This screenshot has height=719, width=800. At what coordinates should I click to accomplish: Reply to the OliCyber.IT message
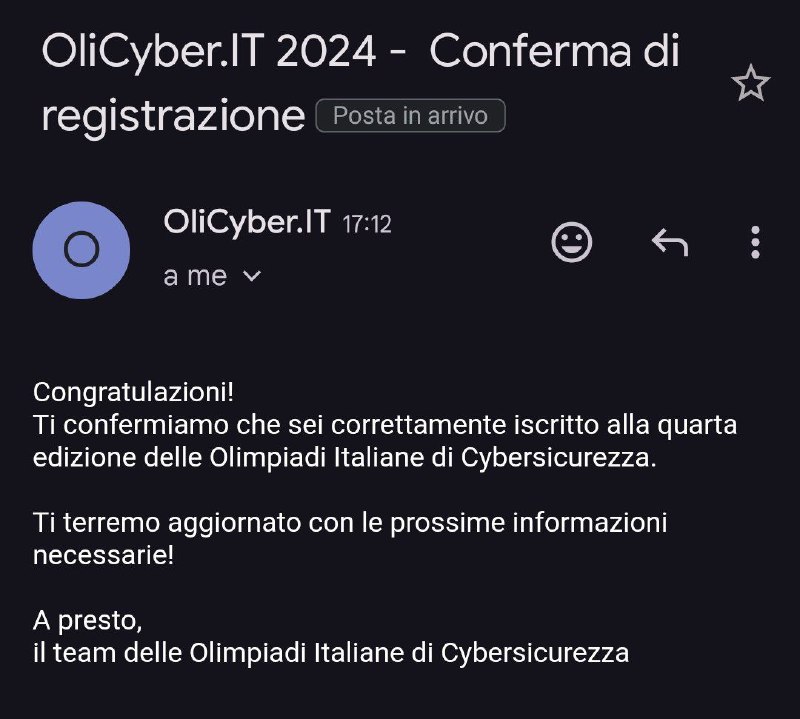point(669,242)
